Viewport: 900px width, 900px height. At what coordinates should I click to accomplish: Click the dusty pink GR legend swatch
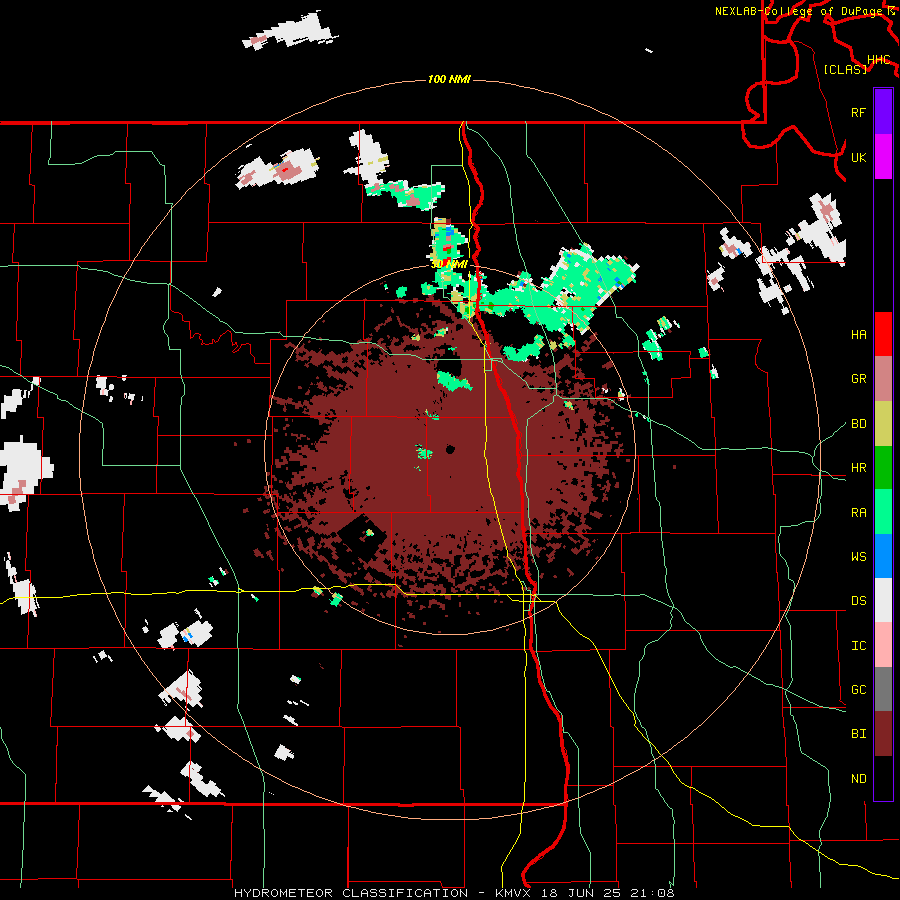pyautogui.click(x=883, y=379)
